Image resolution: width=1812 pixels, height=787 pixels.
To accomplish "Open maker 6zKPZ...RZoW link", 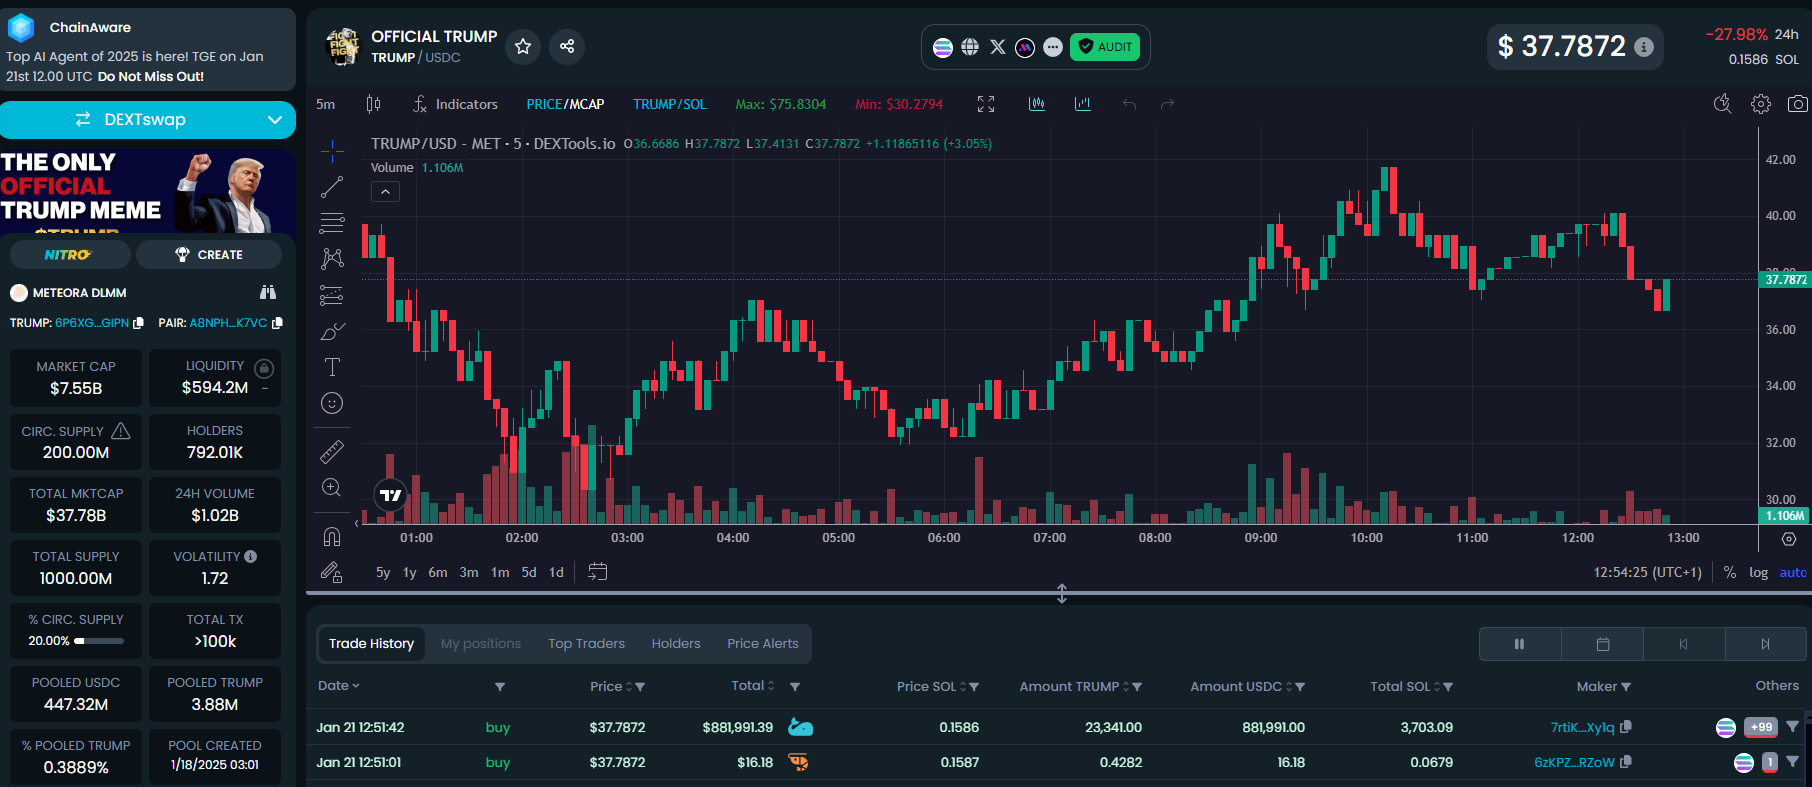I will pos(1574,762).
